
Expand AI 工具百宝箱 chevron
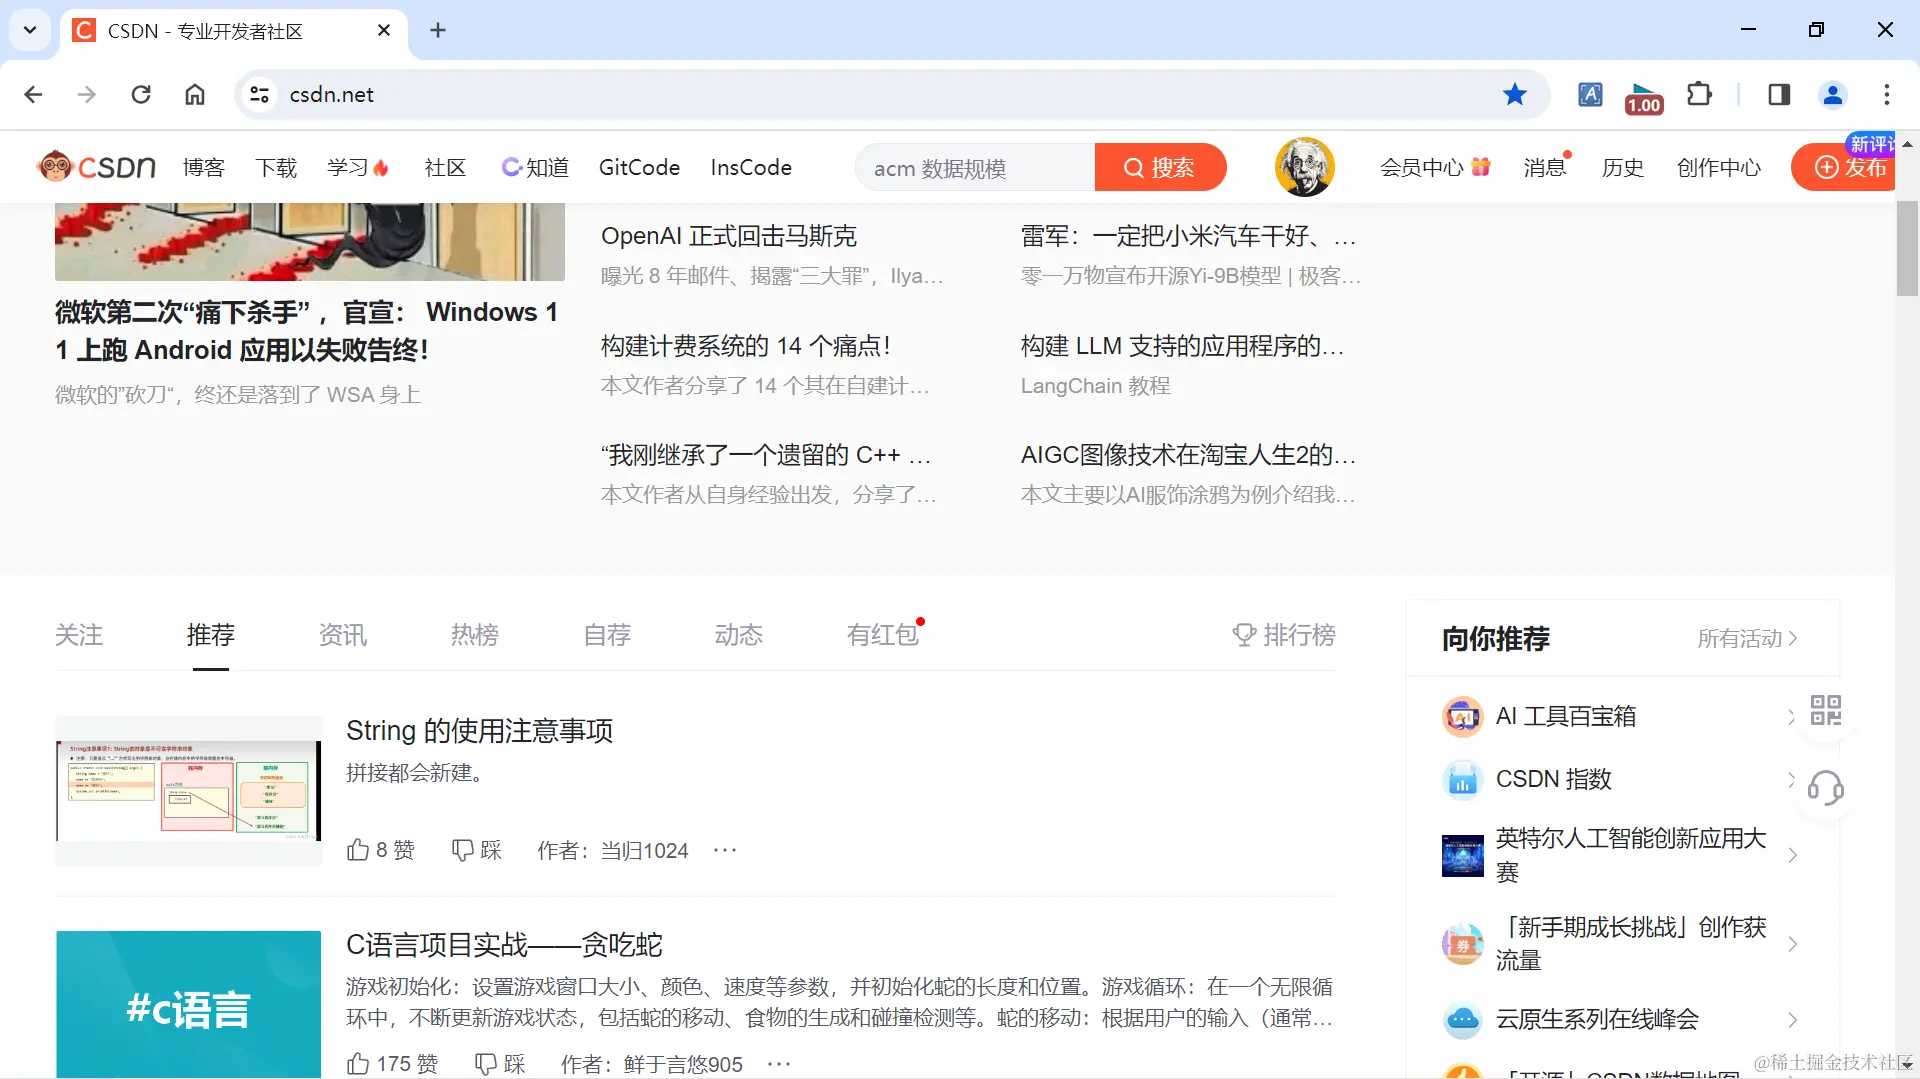[x=1792, y=716]
